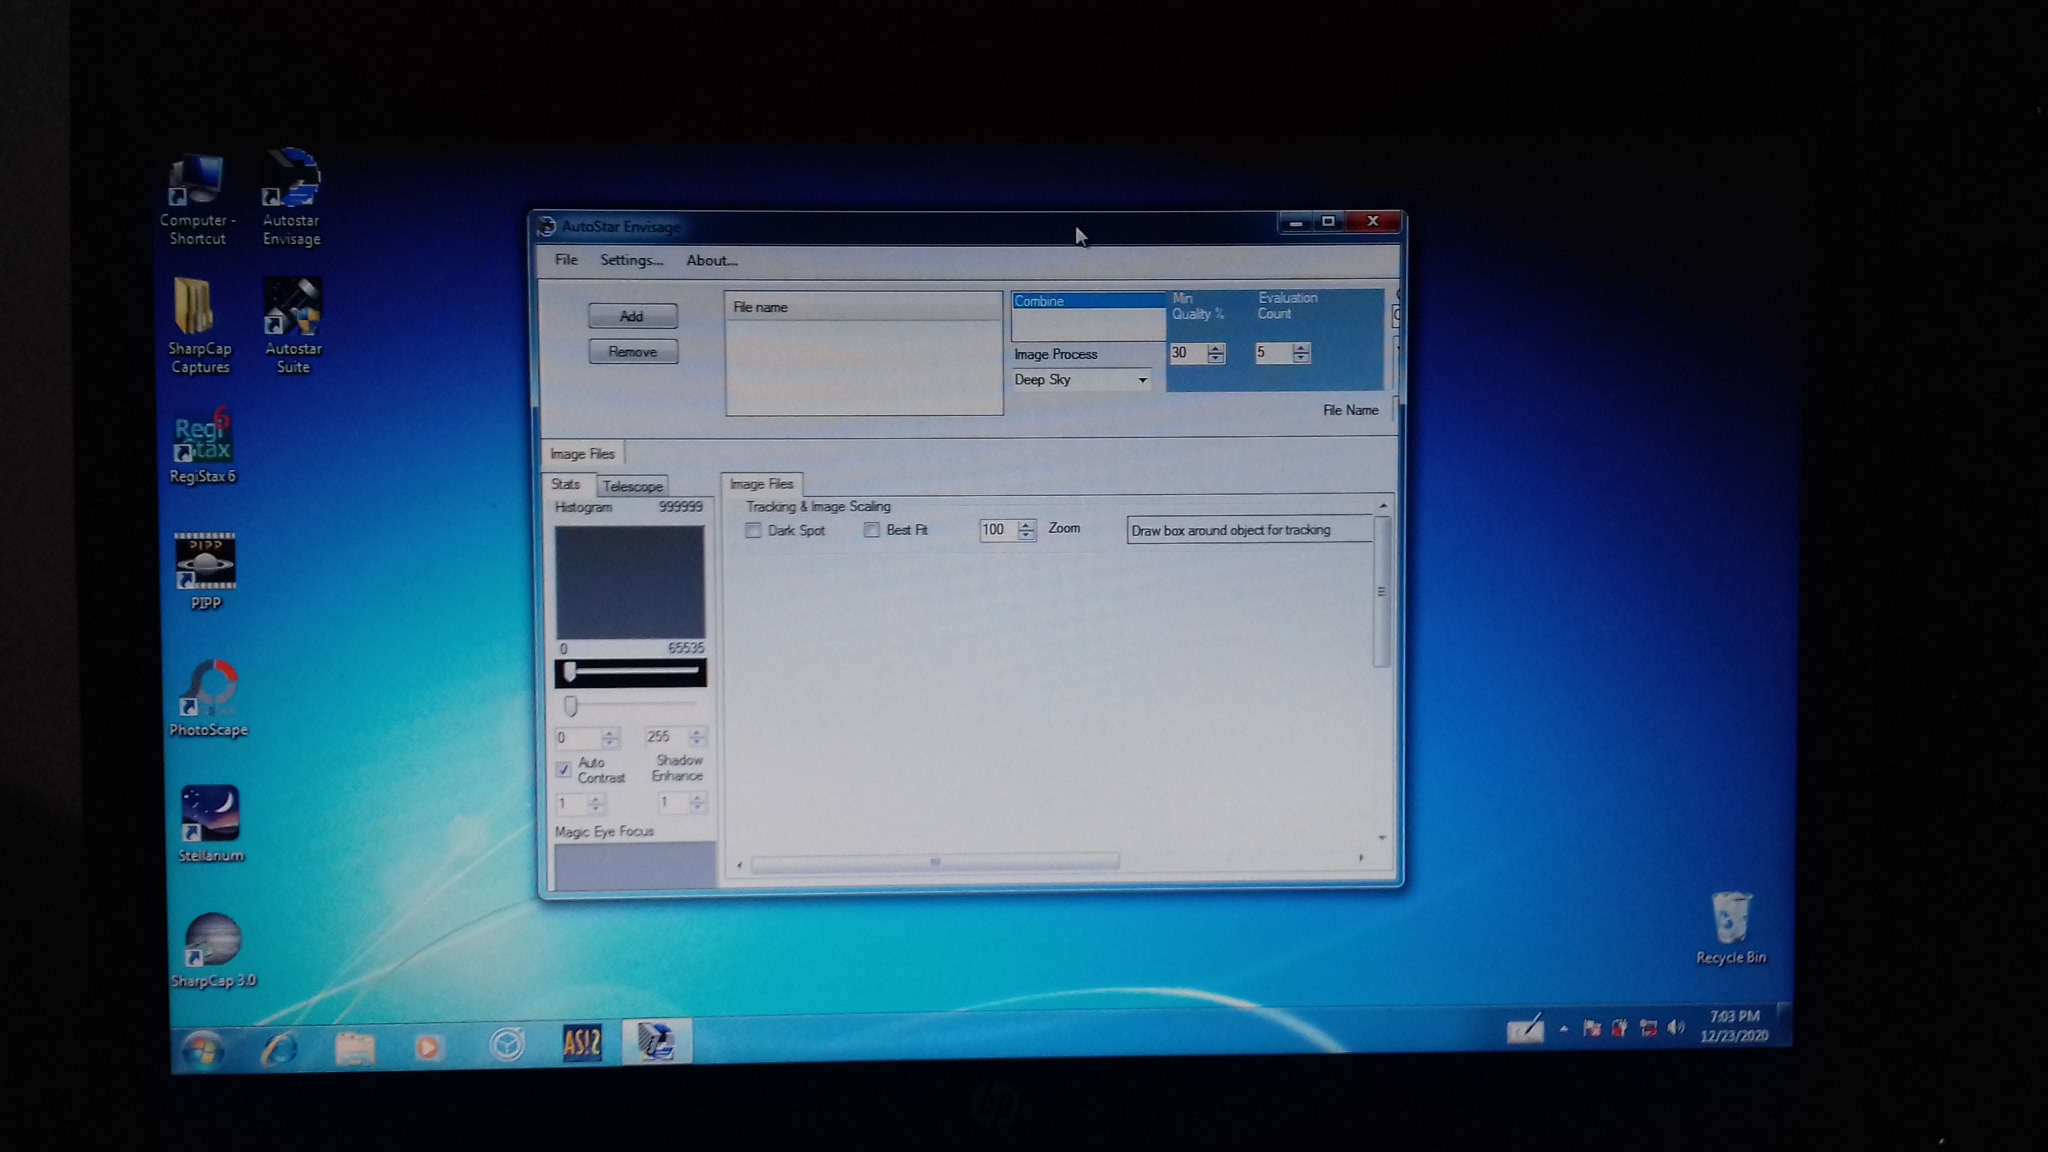Open the Recycle Bin
The image size is (2048, 1152).
(1731, 929)
